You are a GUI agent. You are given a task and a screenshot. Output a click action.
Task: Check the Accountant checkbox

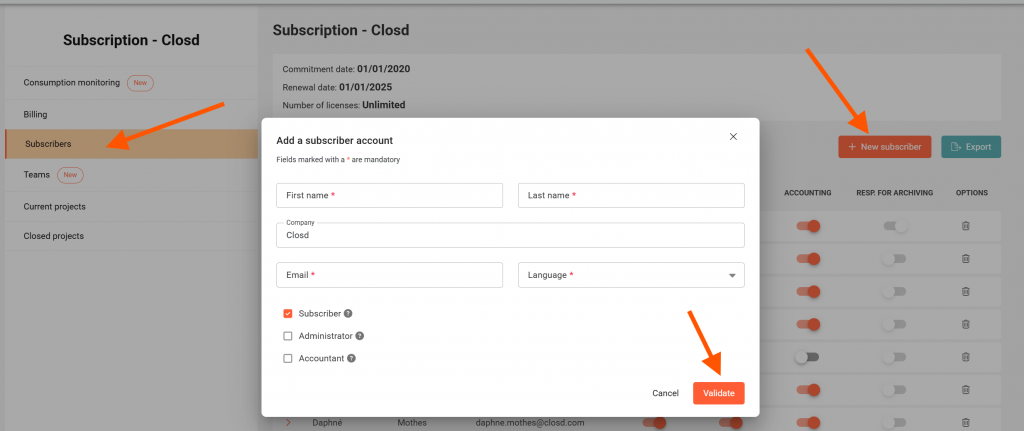coord(288,358)
